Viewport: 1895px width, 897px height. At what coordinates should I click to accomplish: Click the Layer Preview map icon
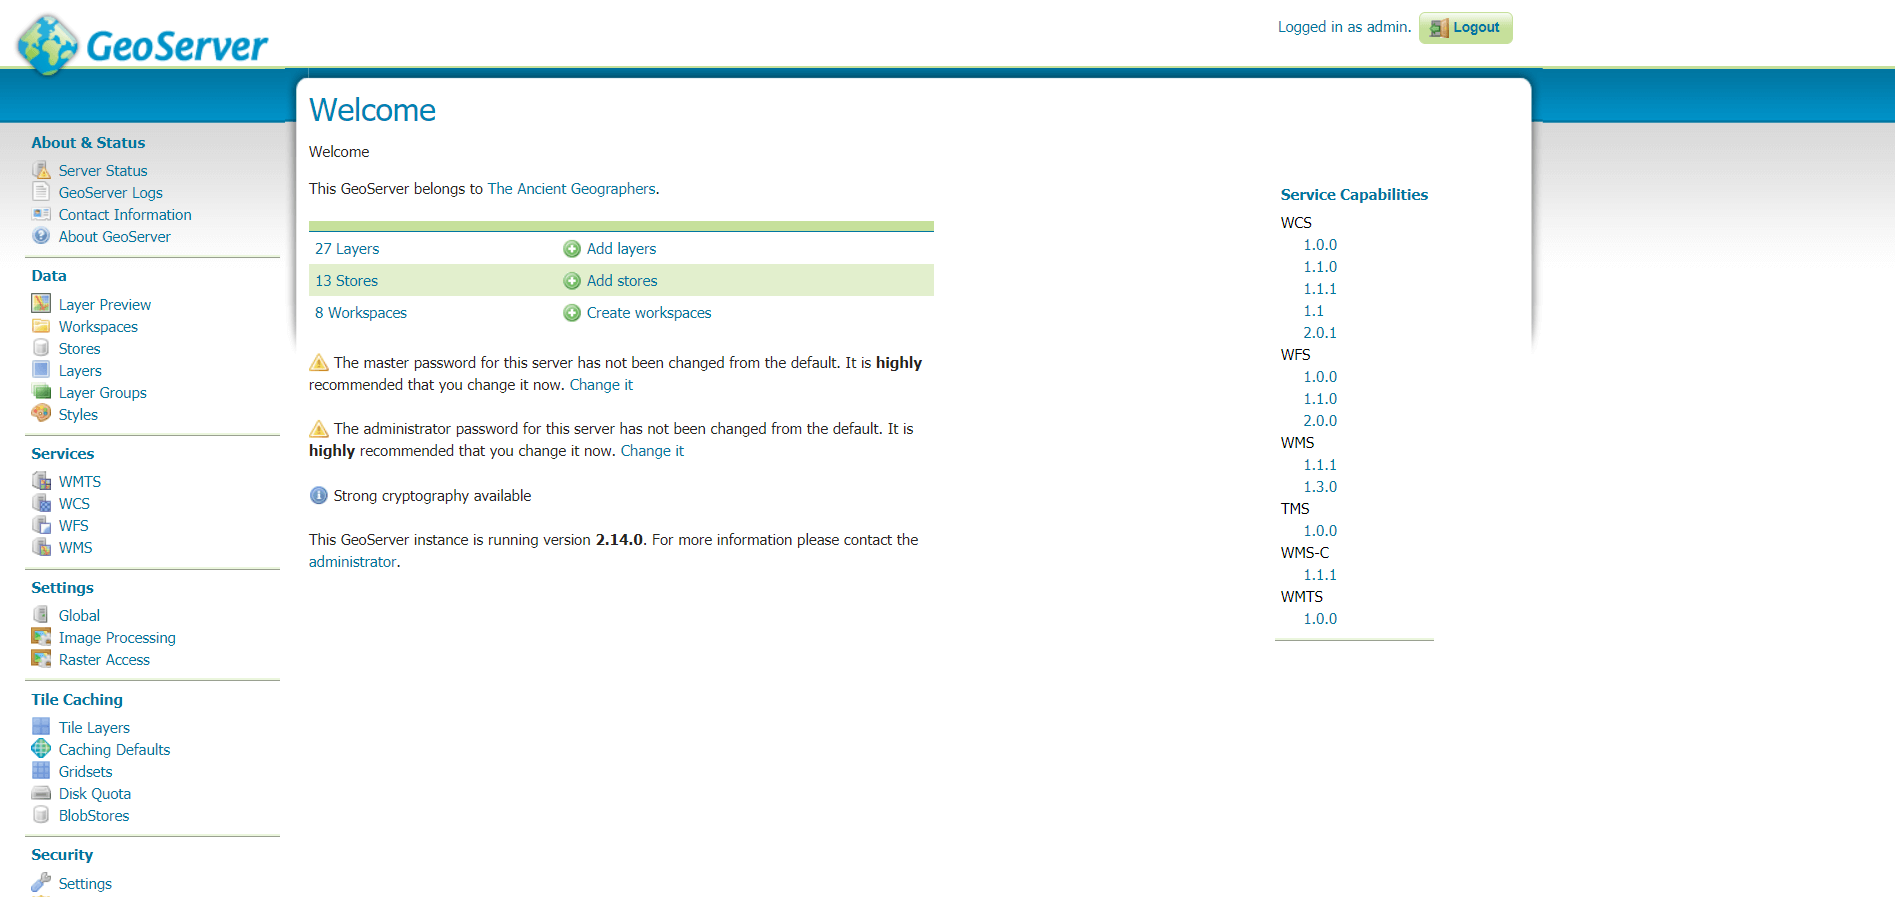(41, 304)
